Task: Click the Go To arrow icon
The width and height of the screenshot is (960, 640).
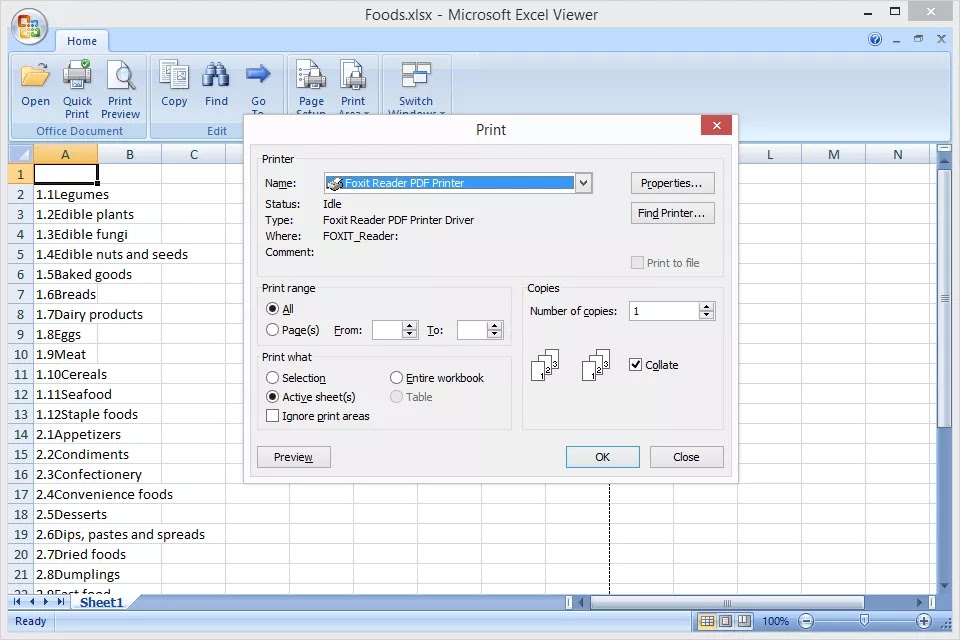Action: (258, 85)
